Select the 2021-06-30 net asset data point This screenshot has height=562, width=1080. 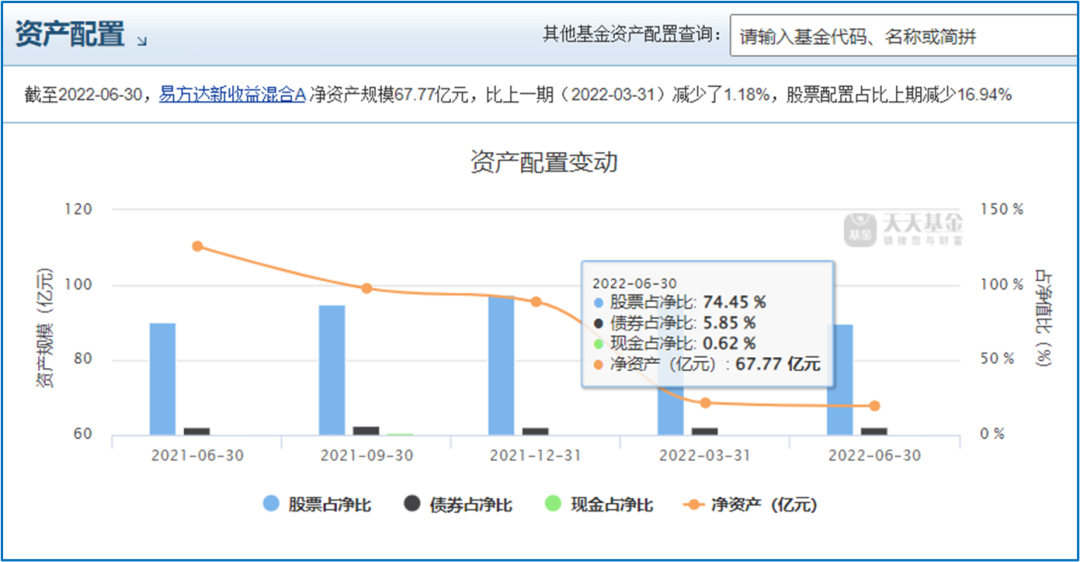coord(198,247)
